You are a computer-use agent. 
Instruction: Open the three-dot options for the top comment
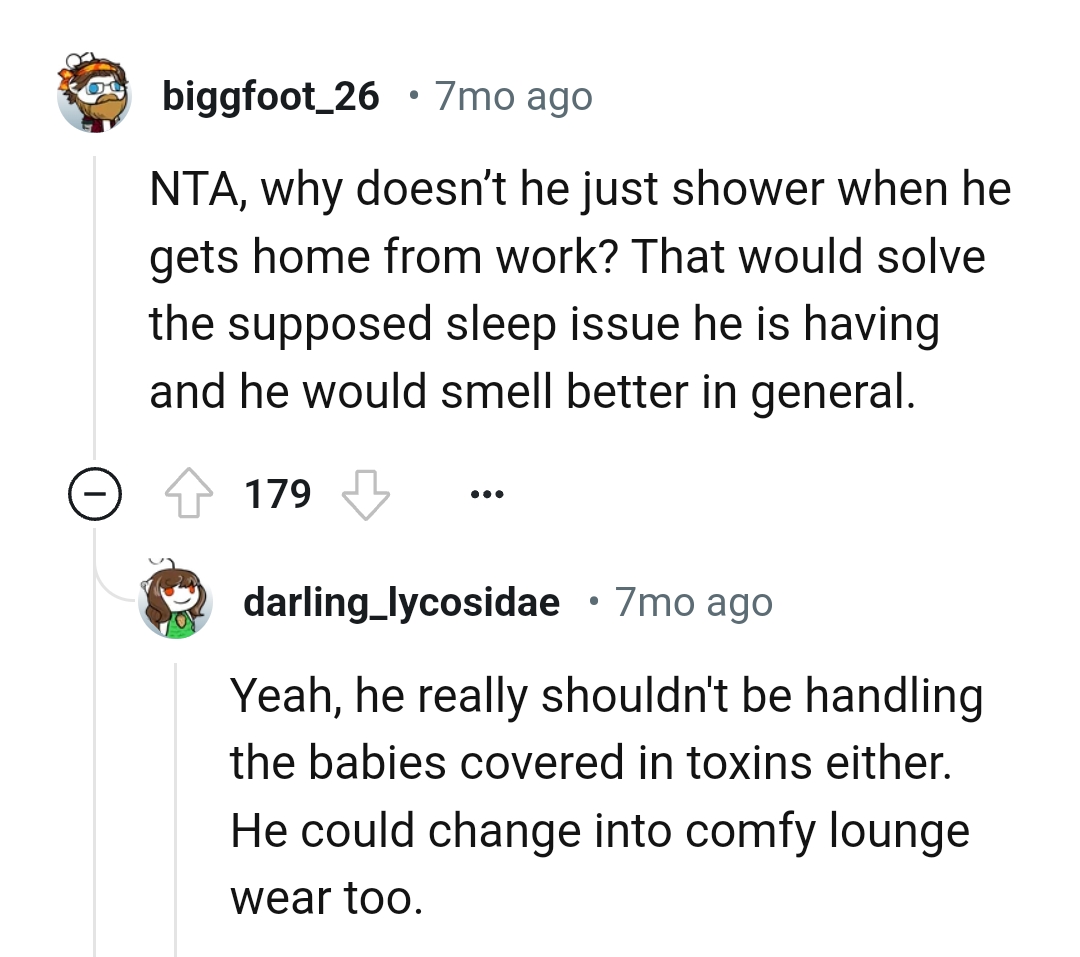pos(487,491)
